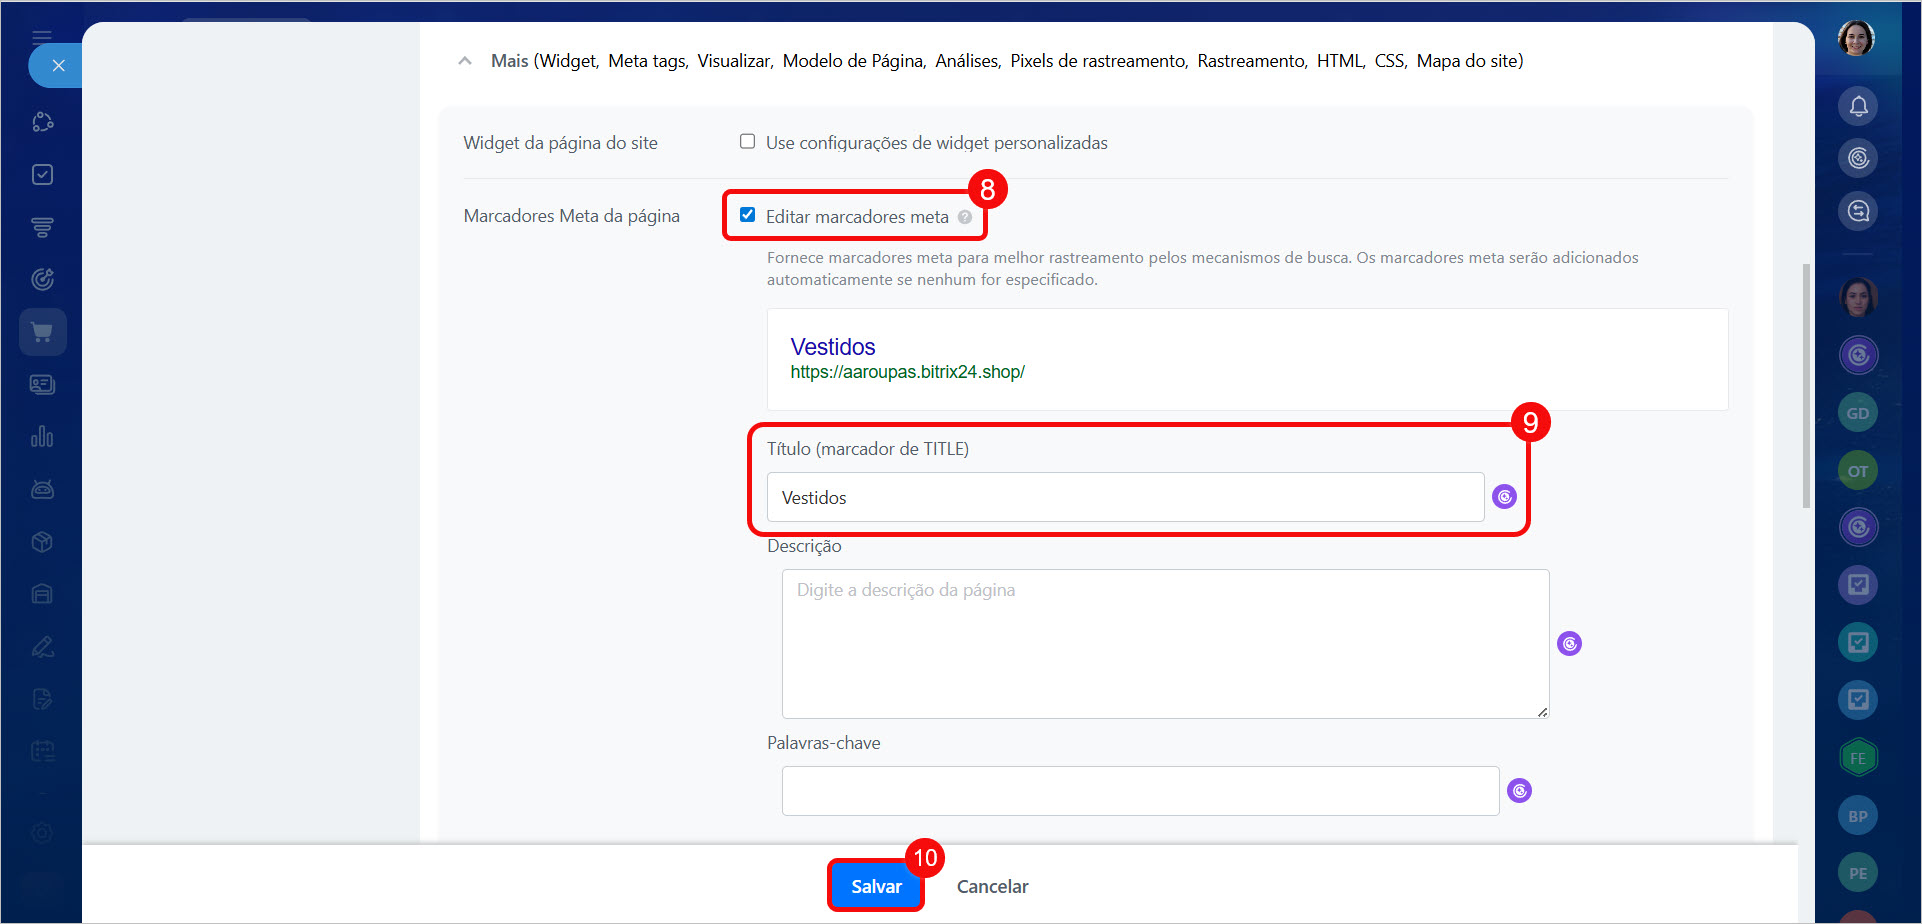Viewport: 1922px width, 924px height.
Task: Click the CoPilot icon beside Descrição box
Action: tap(1569, 644)
